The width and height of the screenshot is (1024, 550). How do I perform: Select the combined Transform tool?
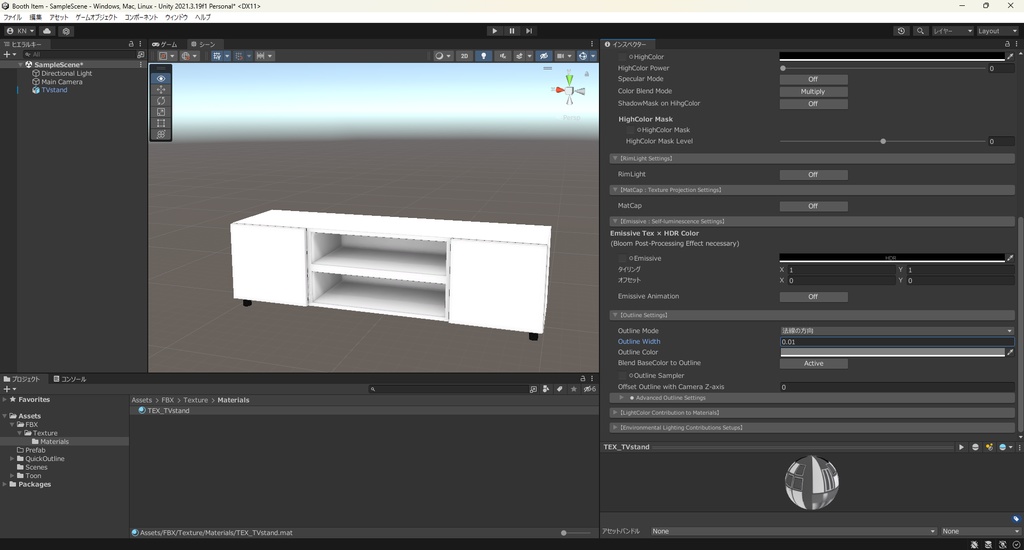coord(161,134)
